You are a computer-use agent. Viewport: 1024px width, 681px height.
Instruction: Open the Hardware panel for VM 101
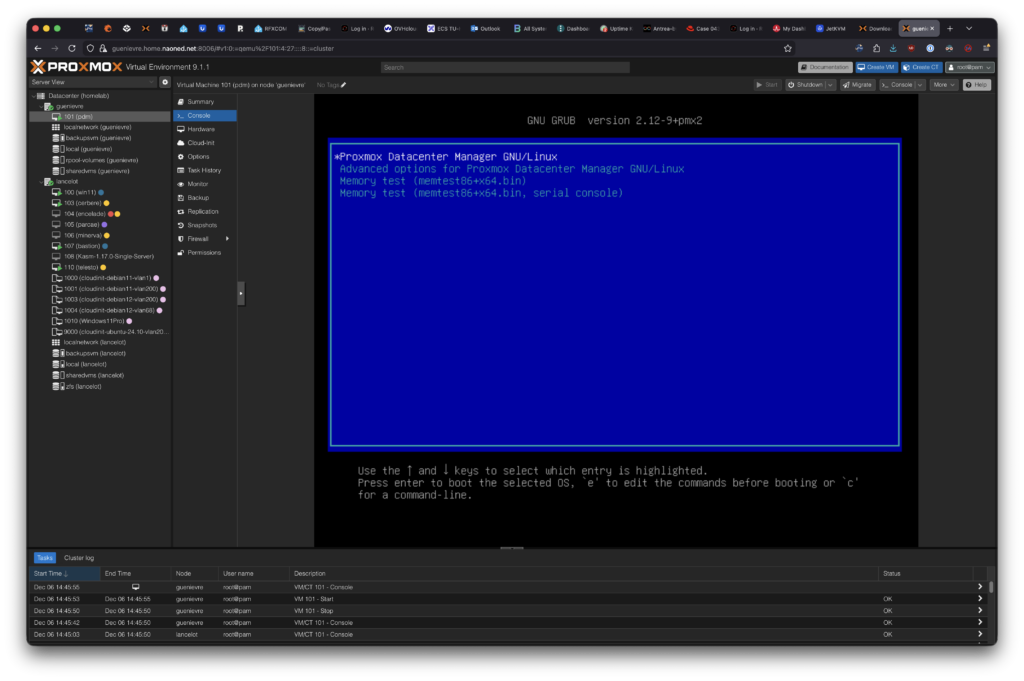200,129
